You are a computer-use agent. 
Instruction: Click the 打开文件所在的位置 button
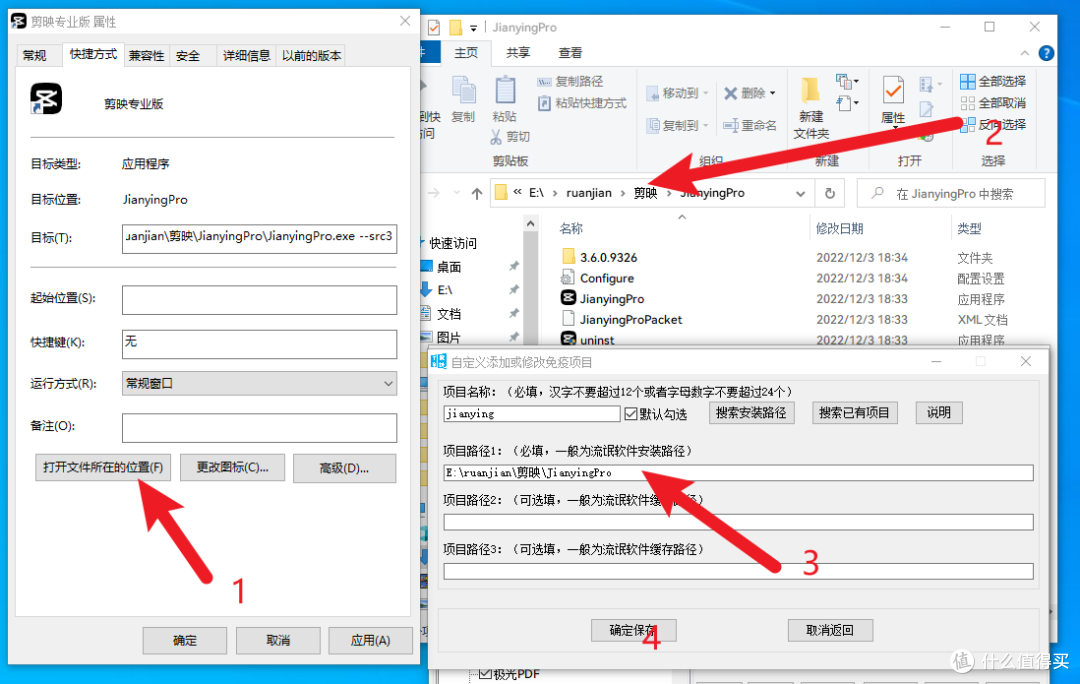point(103,467)
